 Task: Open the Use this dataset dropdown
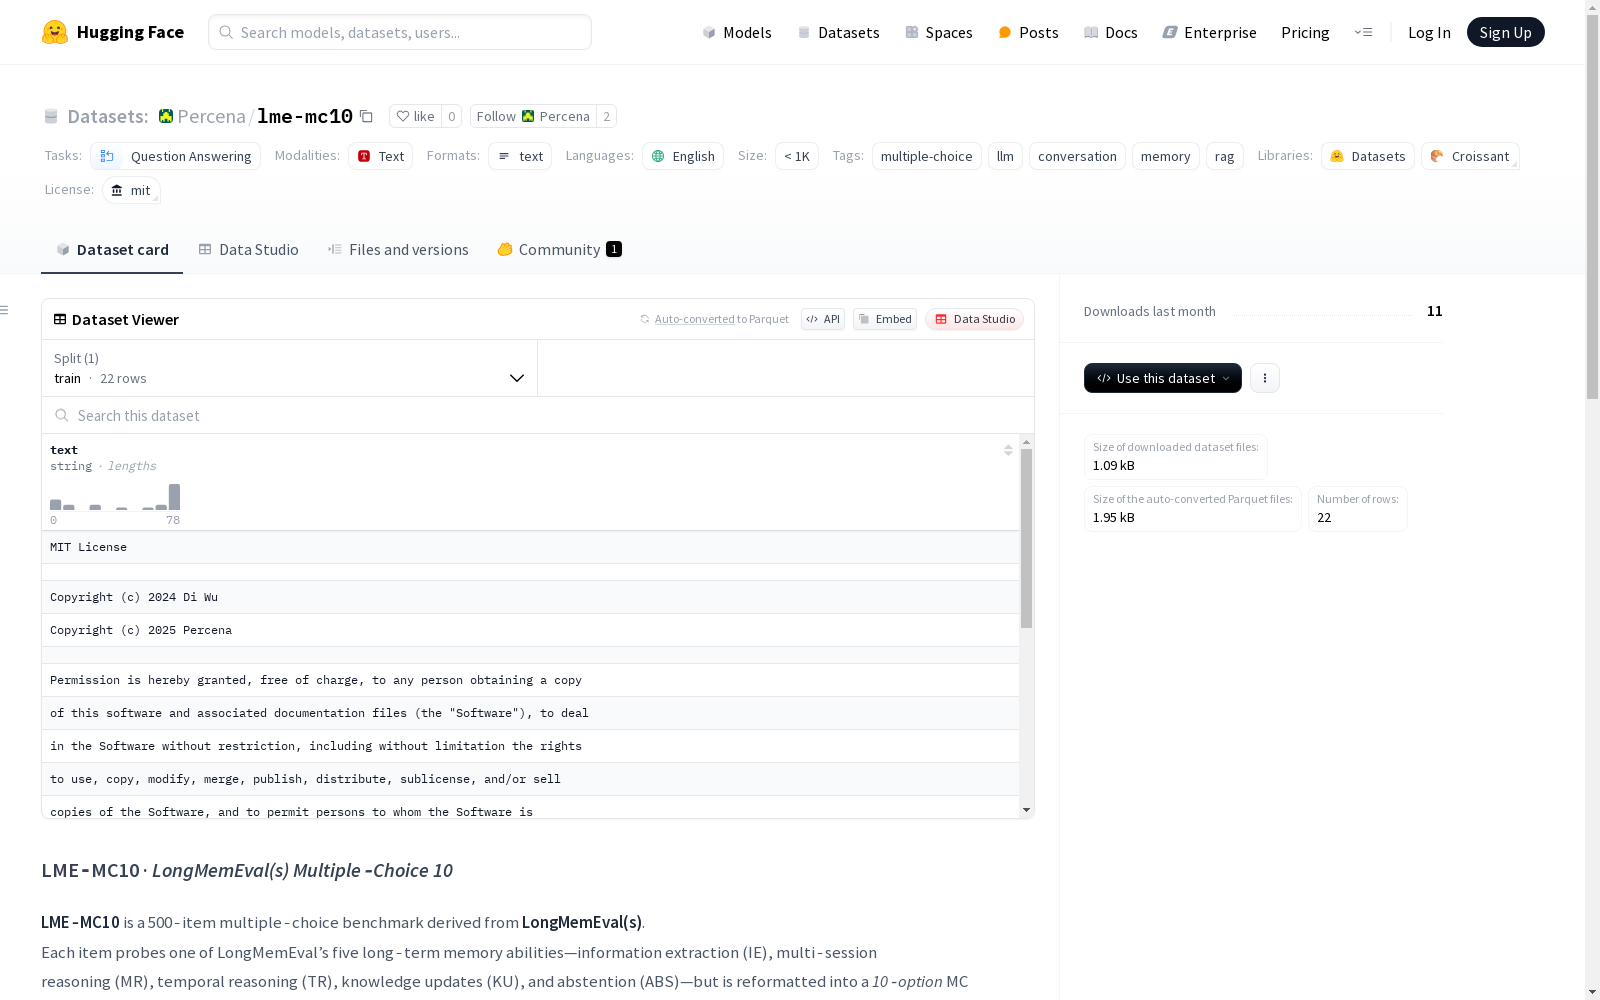pyautogui.click(x=1163, y=378)
